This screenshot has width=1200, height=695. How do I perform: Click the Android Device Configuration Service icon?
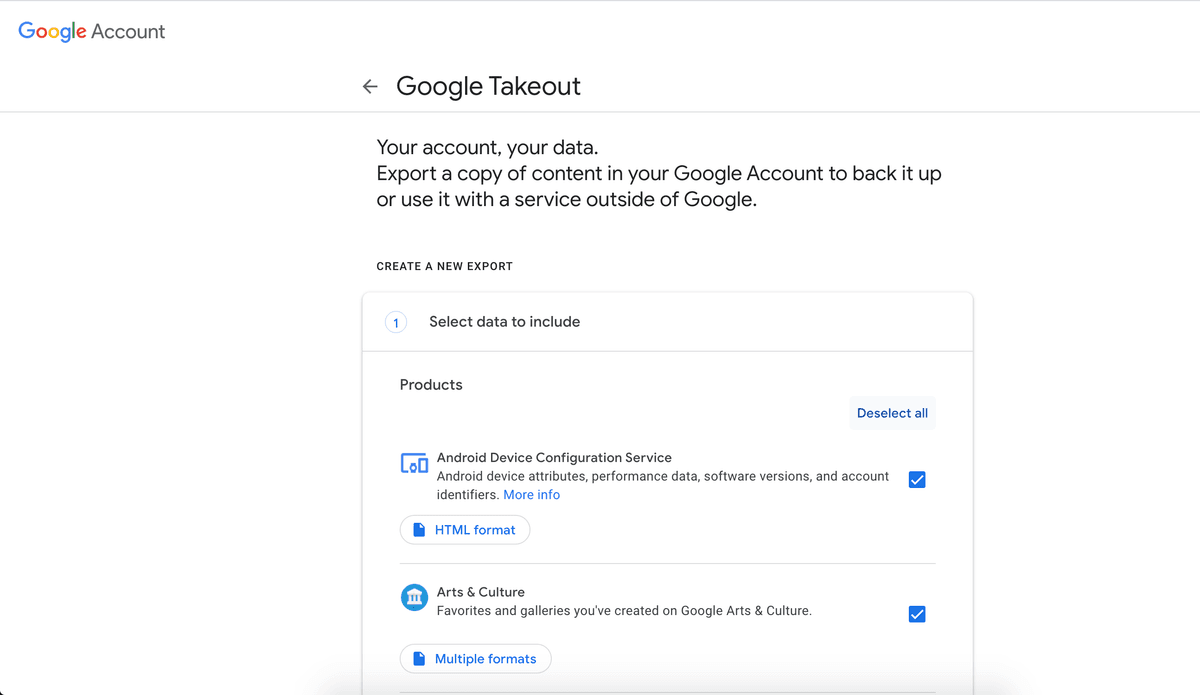[414, 463]
